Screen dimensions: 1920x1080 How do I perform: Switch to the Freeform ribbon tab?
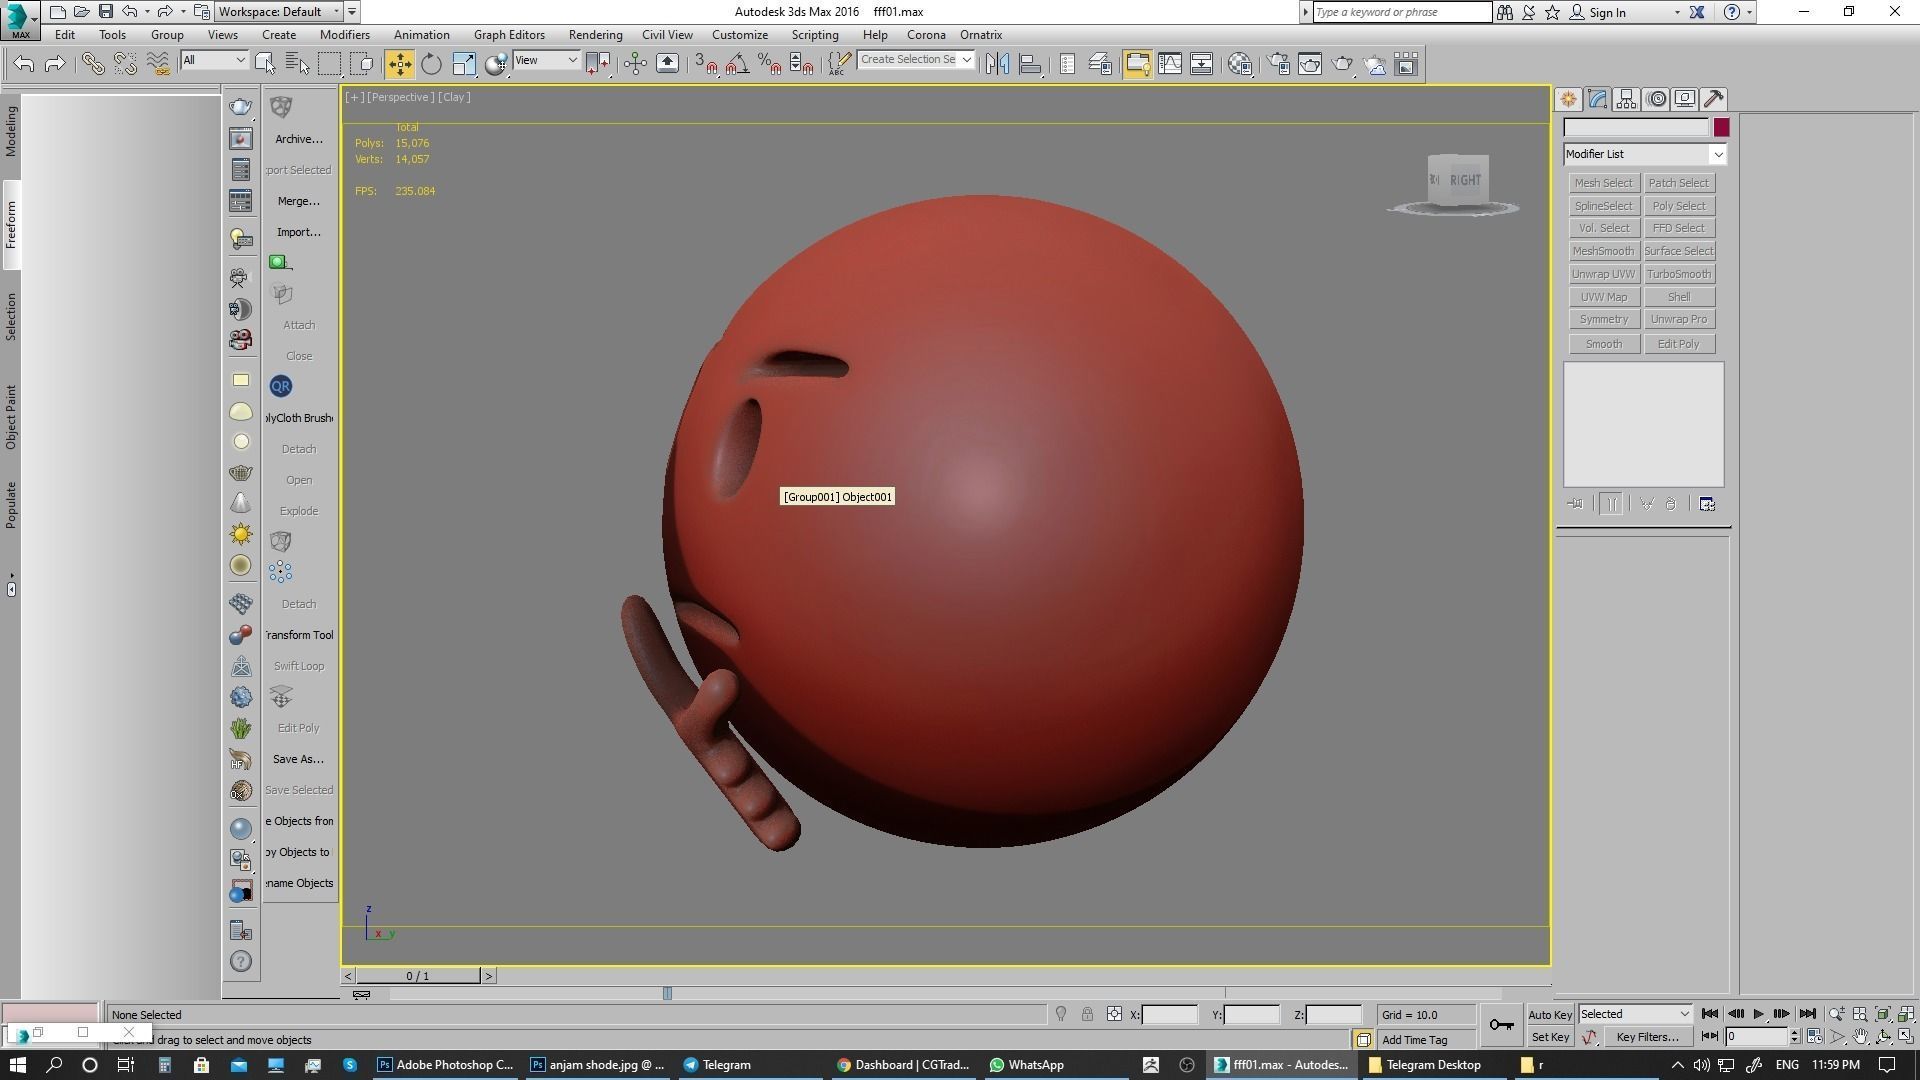(11, 225)
